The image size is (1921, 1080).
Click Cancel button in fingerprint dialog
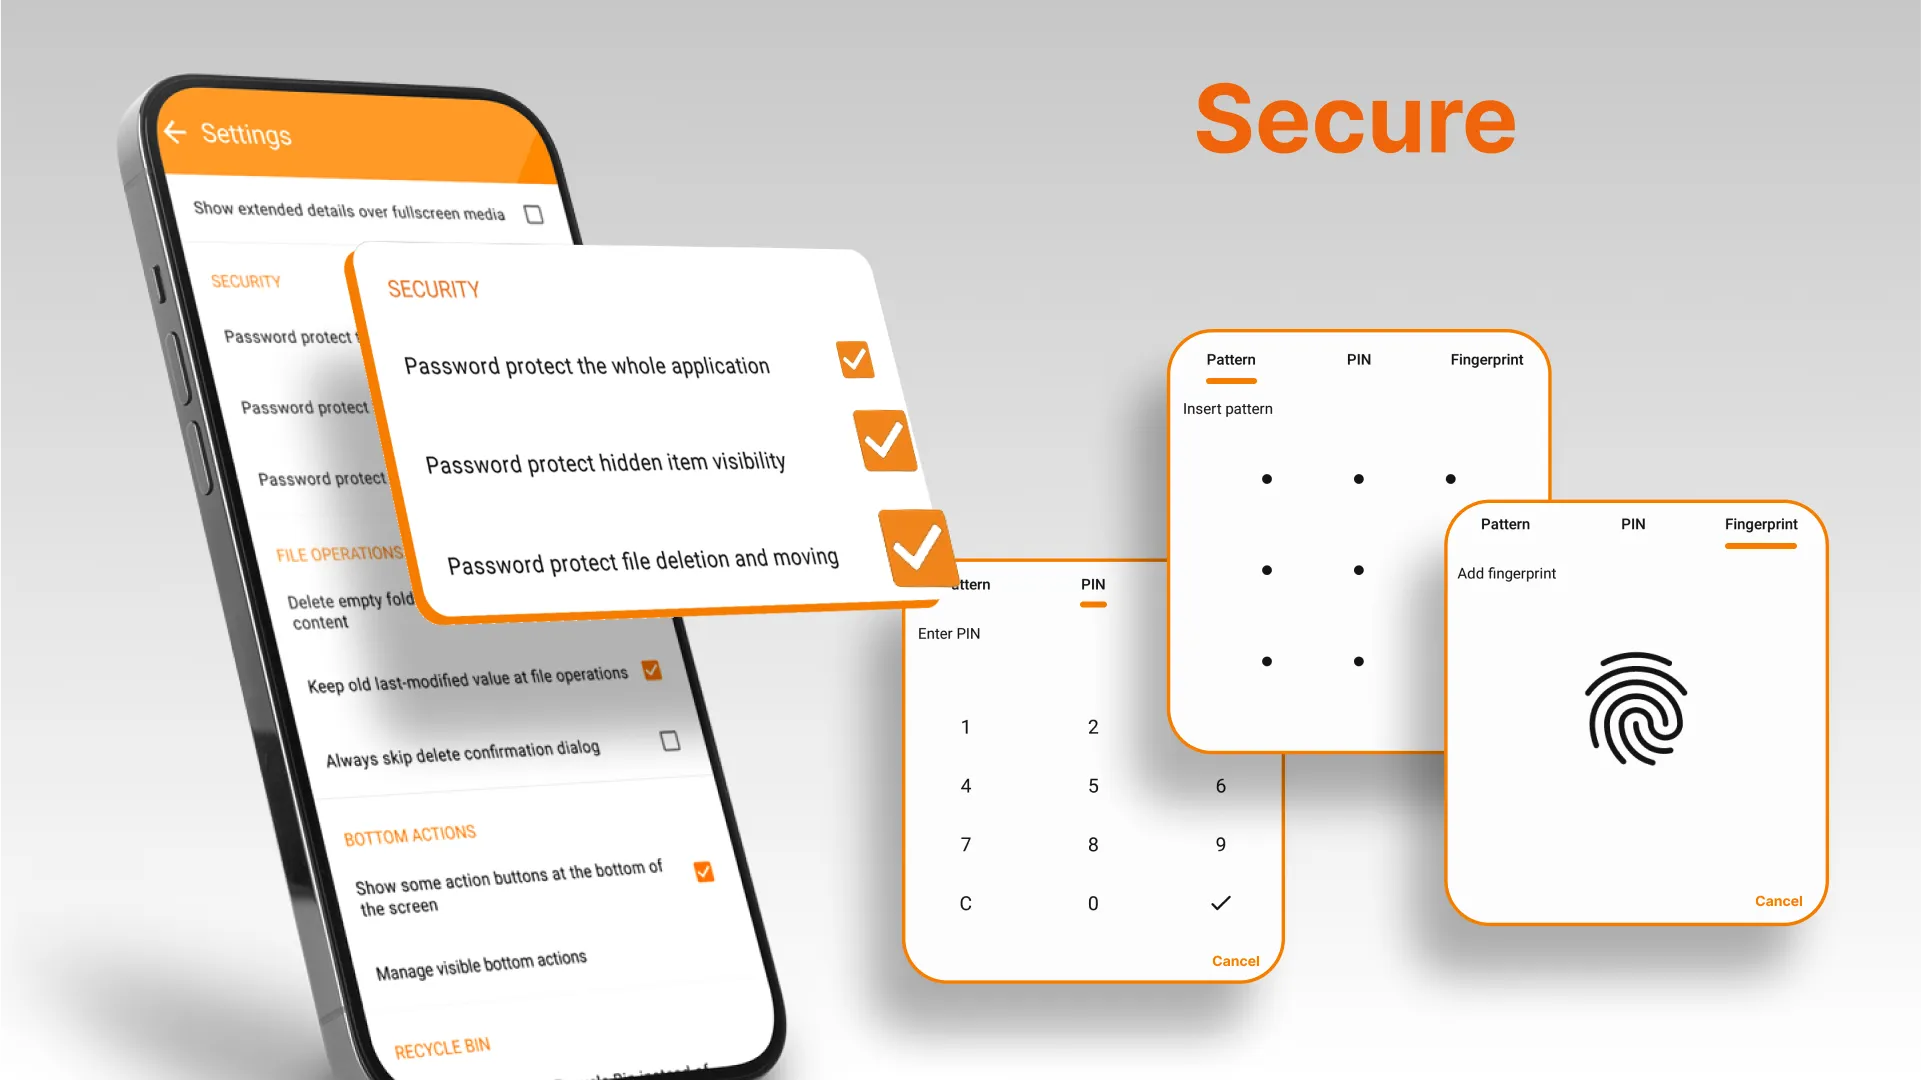tap(1779, 899)
